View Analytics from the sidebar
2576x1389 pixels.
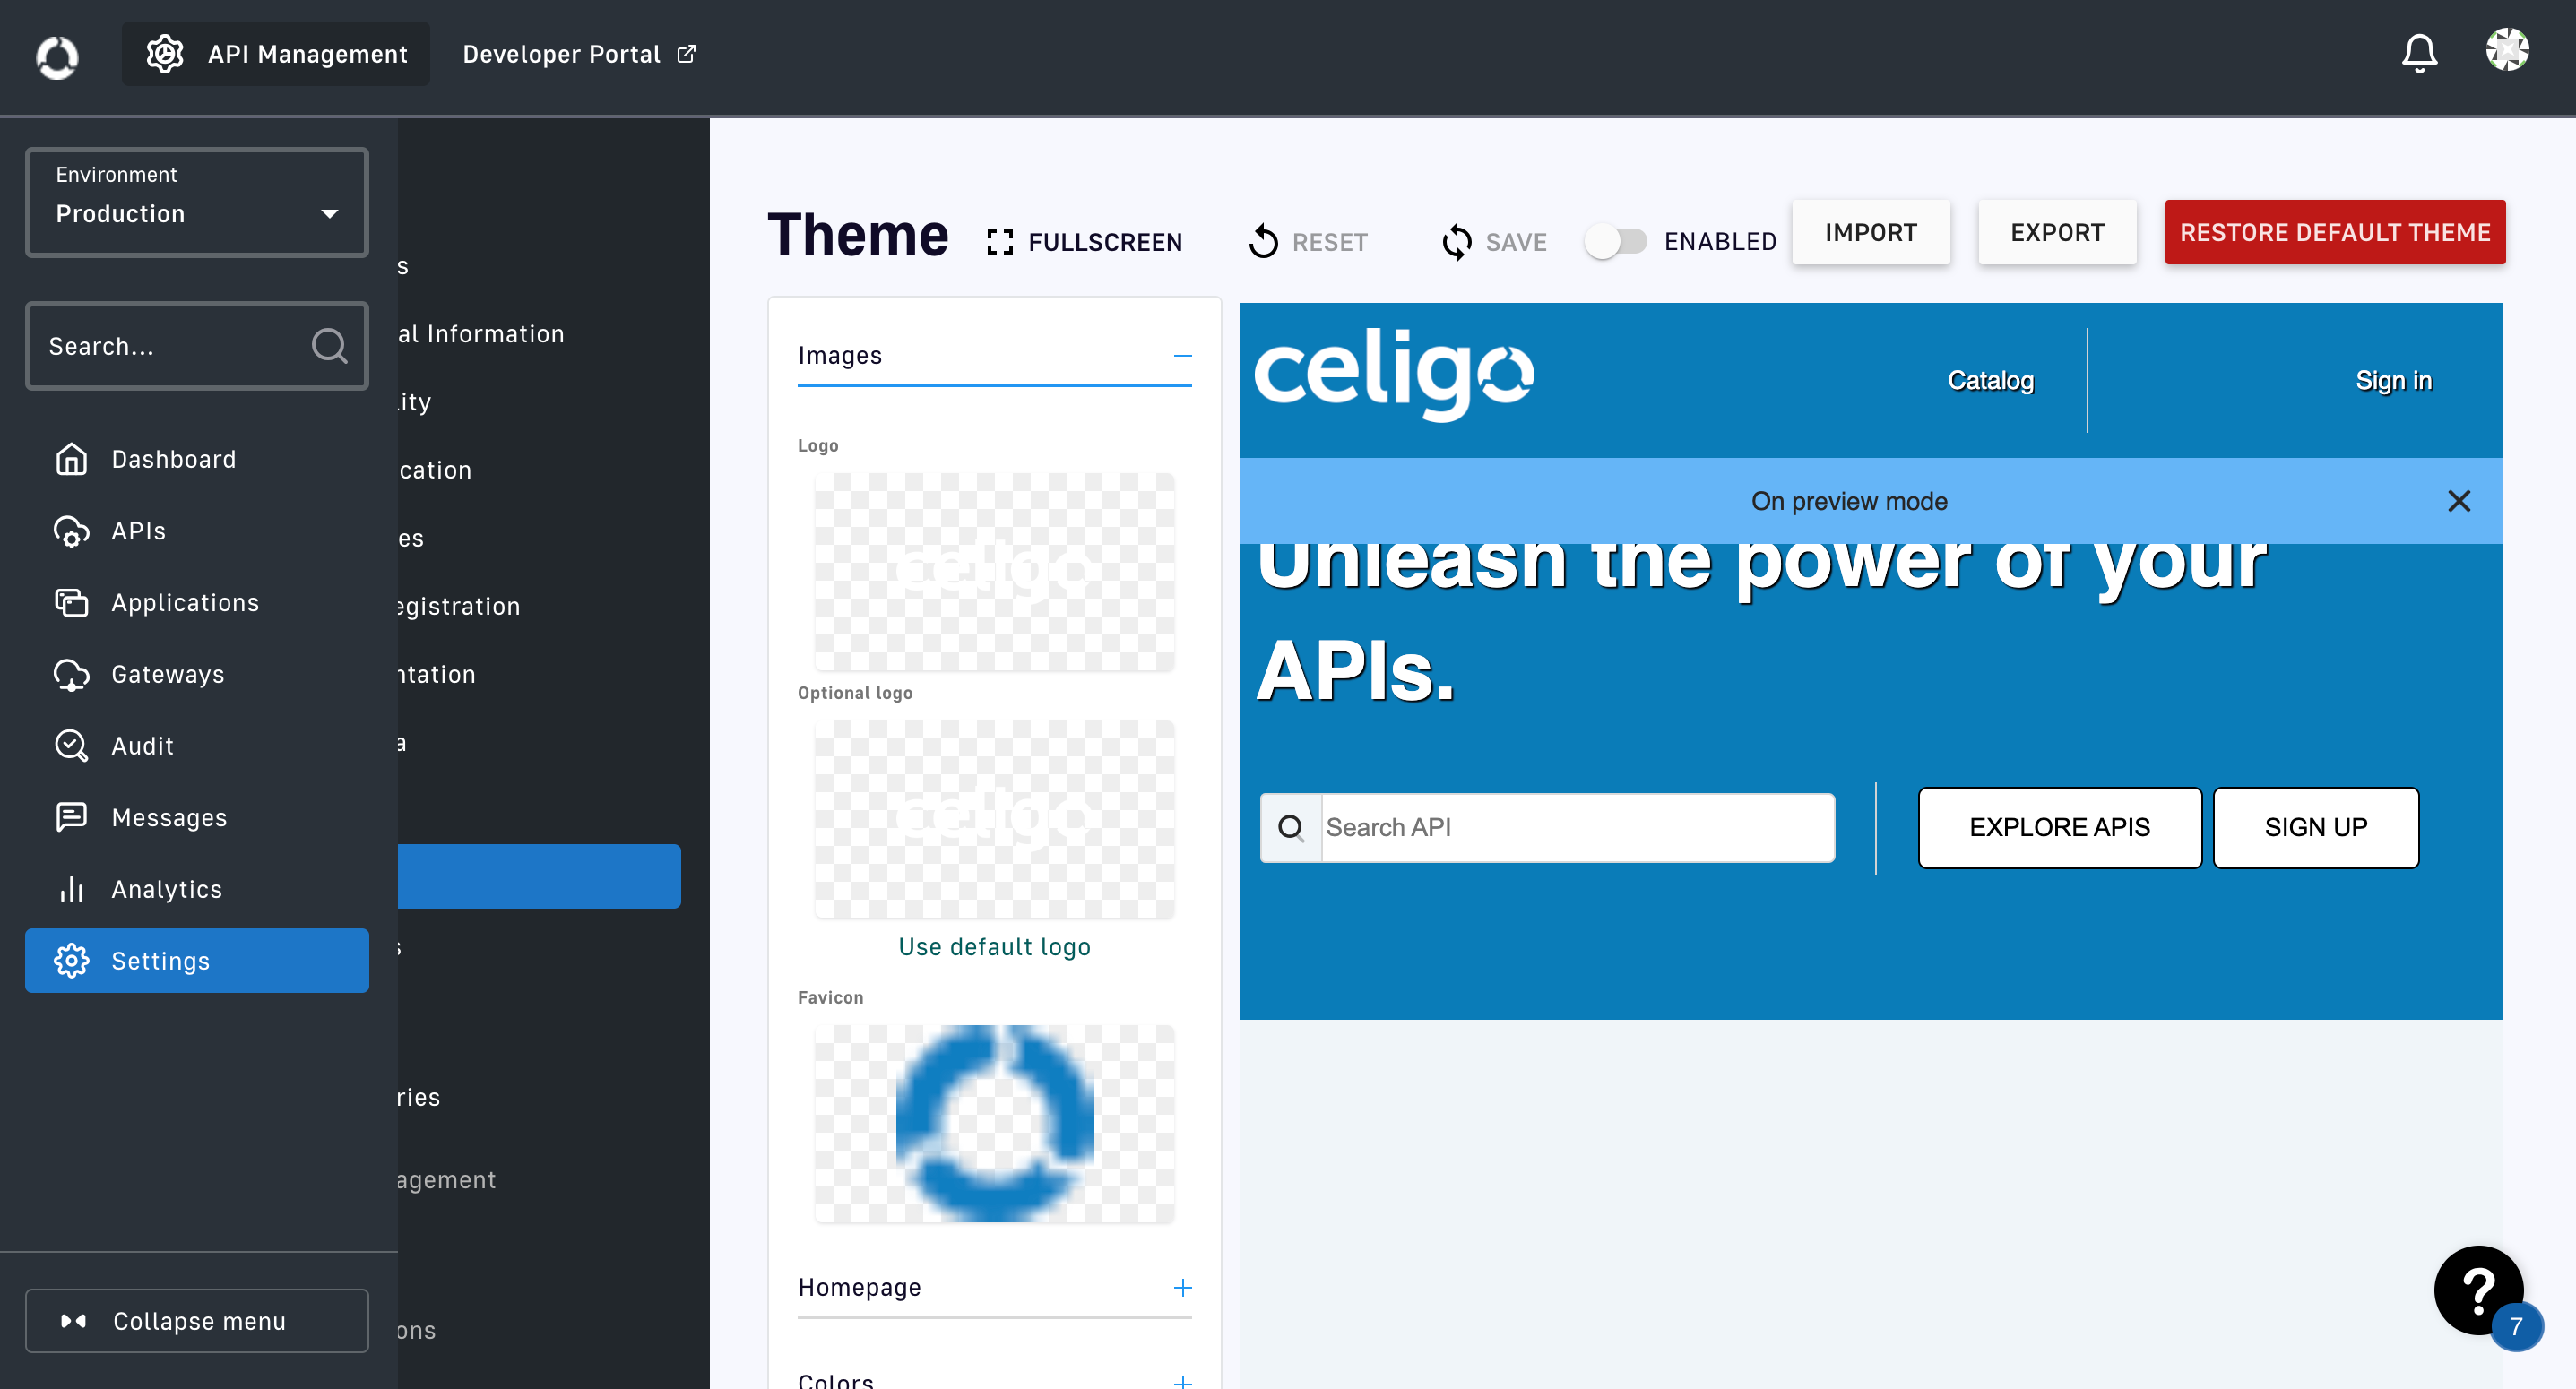pyautogui.click(x=166, y=889)
